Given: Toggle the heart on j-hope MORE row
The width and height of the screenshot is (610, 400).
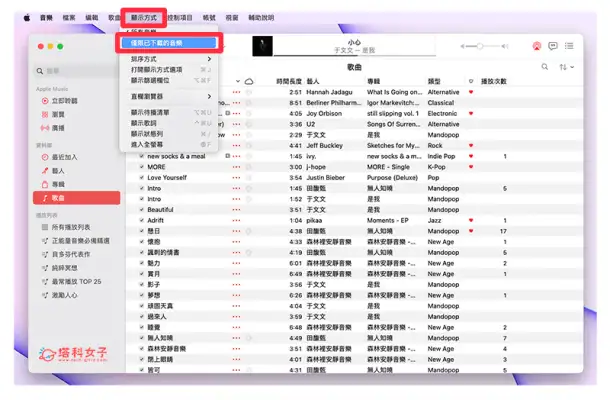Looking at the screenshot, I should click(471, 167).
